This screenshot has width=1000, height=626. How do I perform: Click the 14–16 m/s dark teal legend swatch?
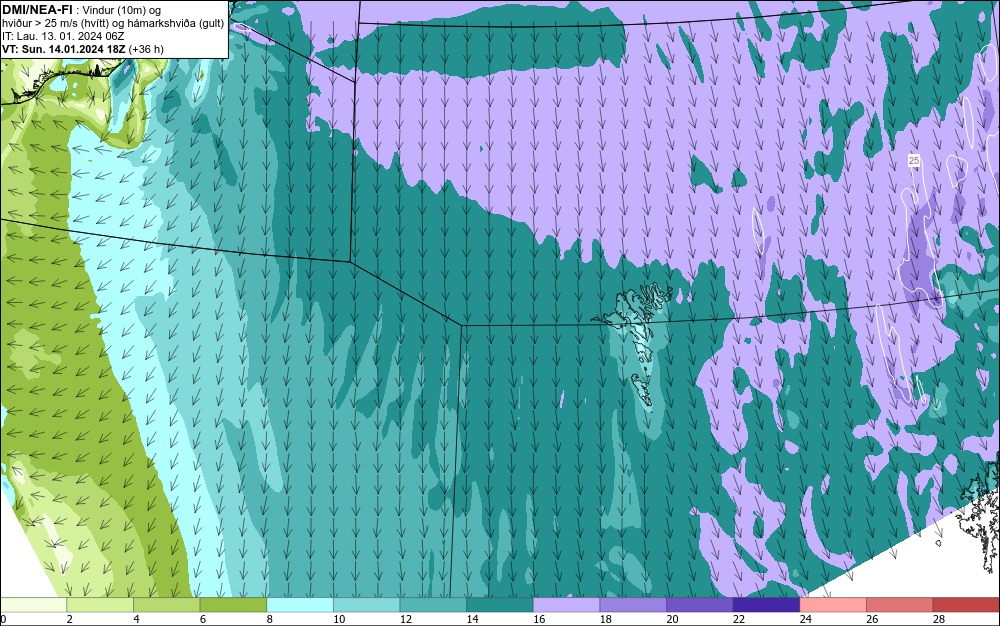coord(499,605)
